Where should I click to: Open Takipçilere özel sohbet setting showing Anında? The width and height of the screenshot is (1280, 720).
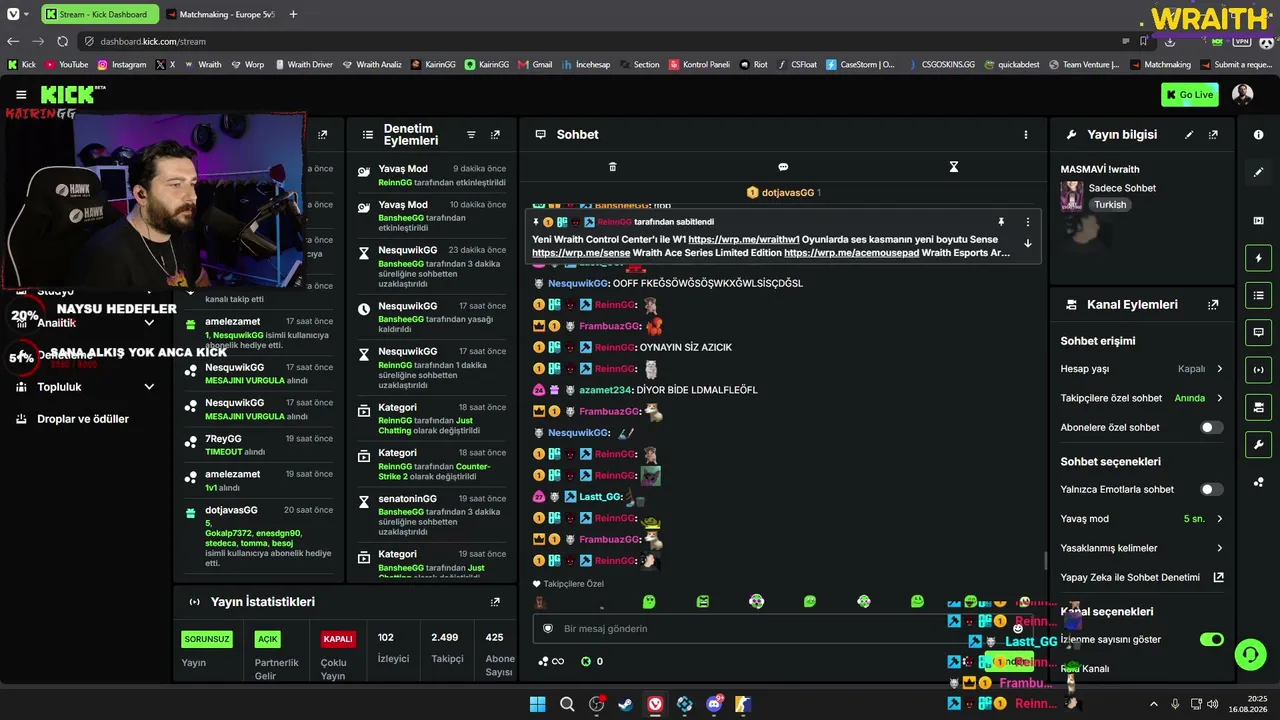coord(1141,398)
